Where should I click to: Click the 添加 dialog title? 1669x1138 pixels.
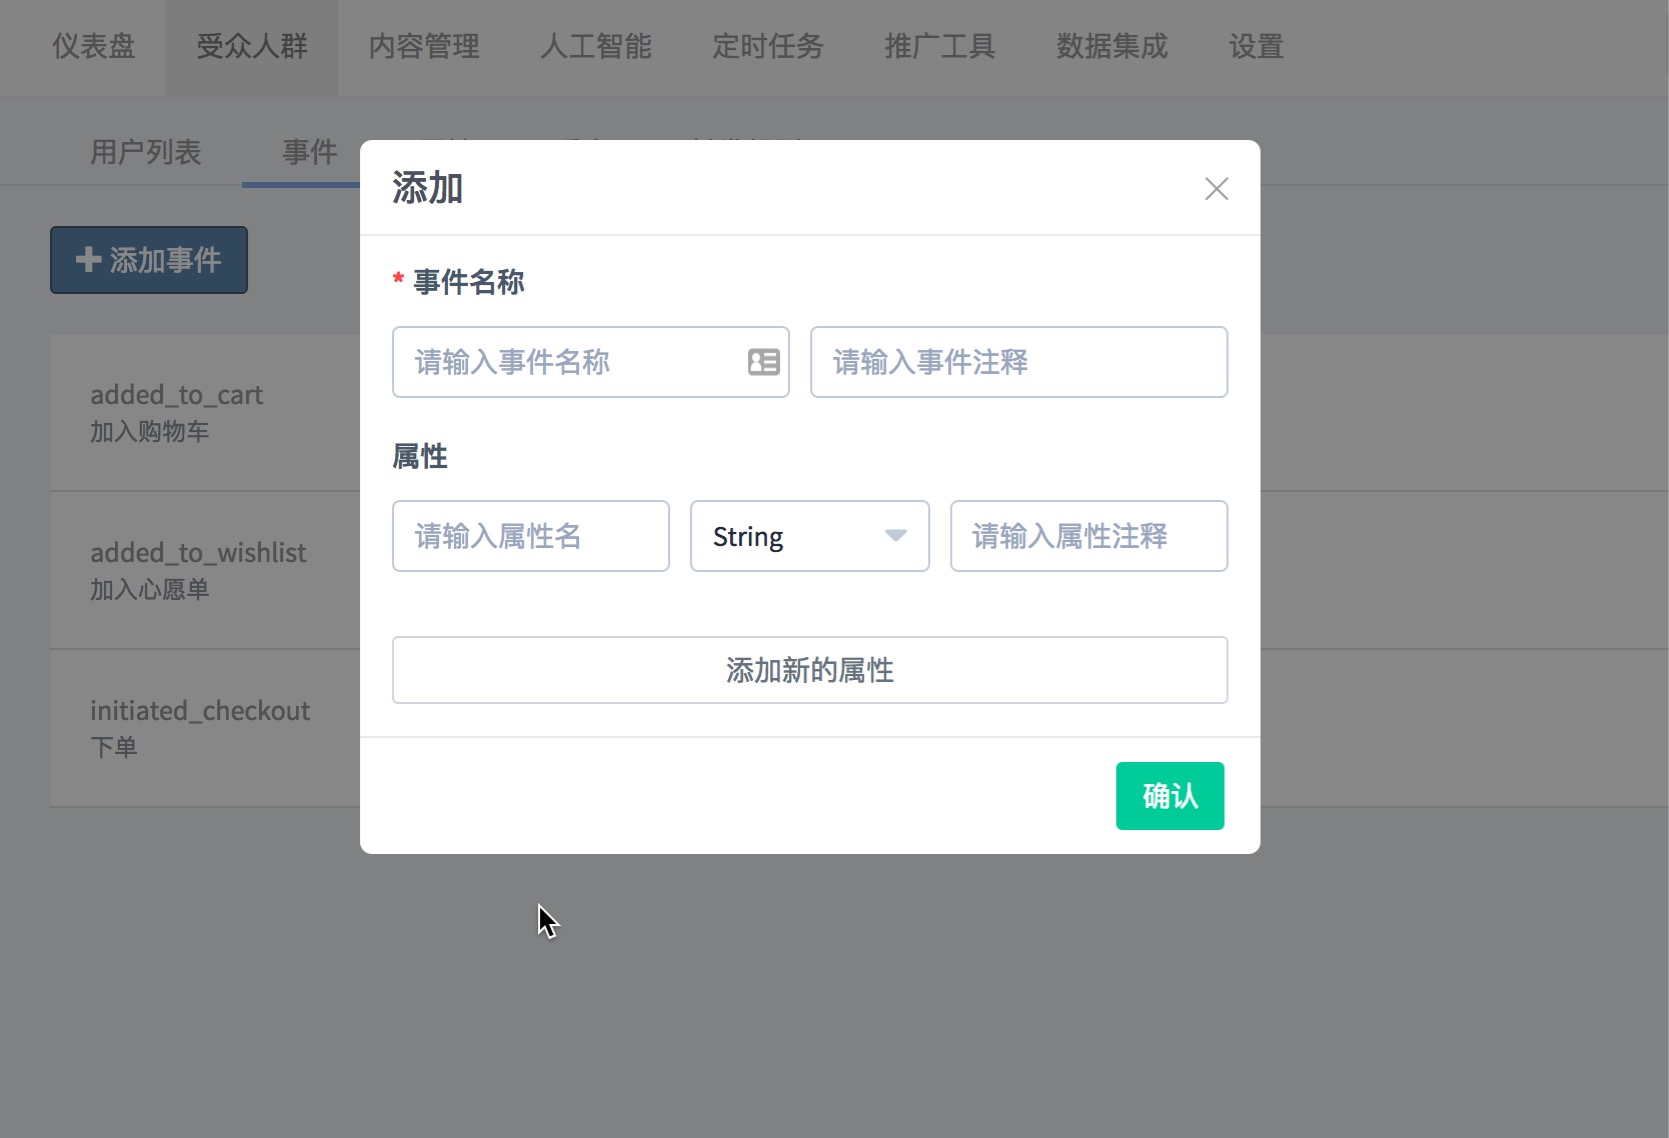[x=428, y=188]
